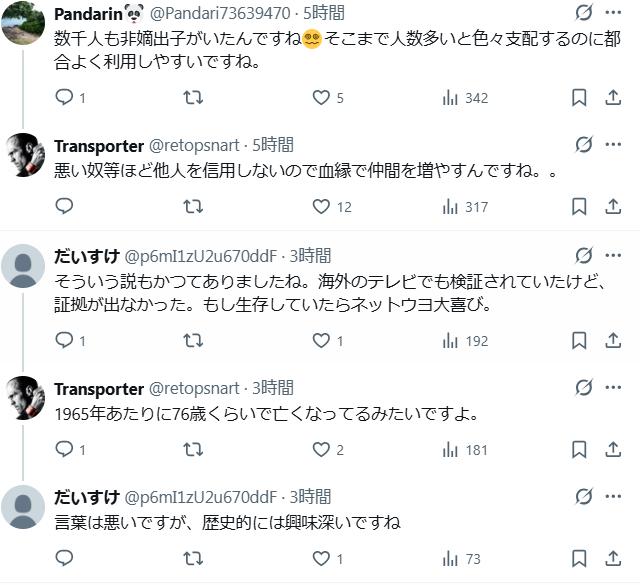Click だいすけ's profile avatar on 3時間 reply
Viewport: 640px width, 585px height.
click(24, 265)
